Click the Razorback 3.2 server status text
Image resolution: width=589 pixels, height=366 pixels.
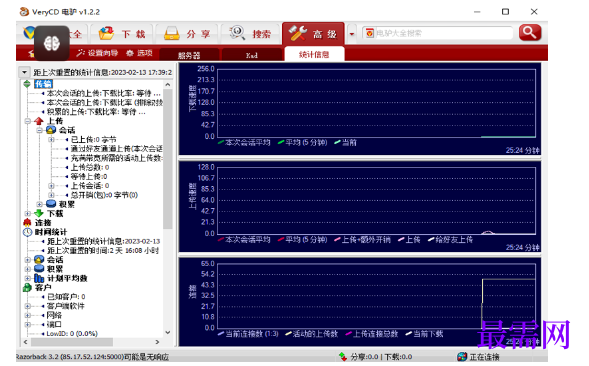(92, 357)
